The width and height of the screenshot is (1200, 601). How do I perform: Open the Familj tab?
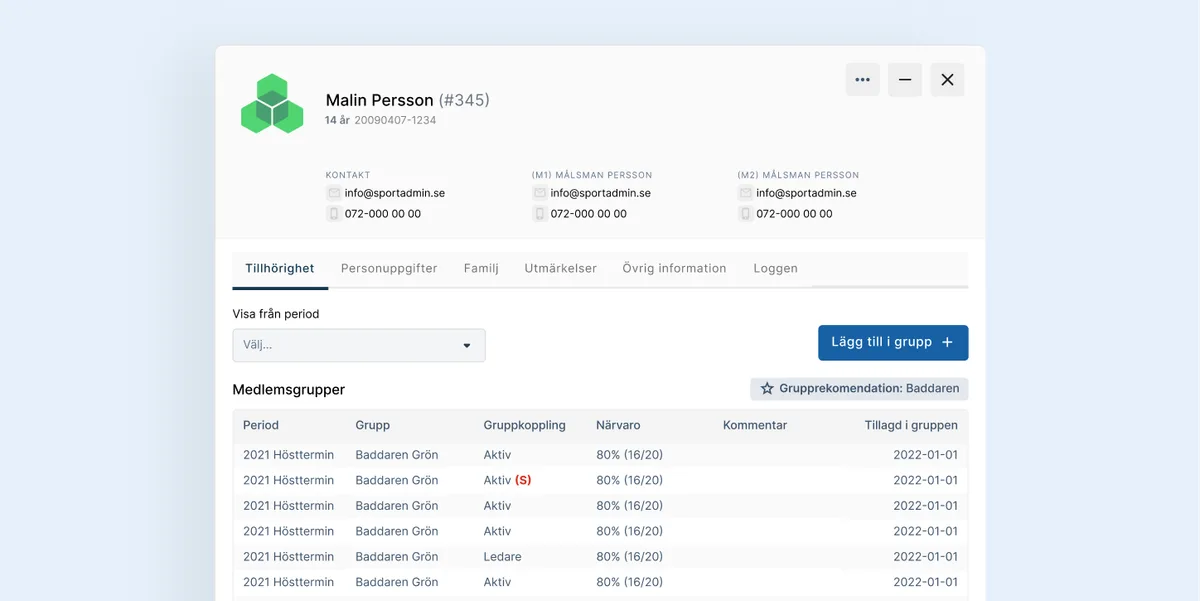(481, 268)
